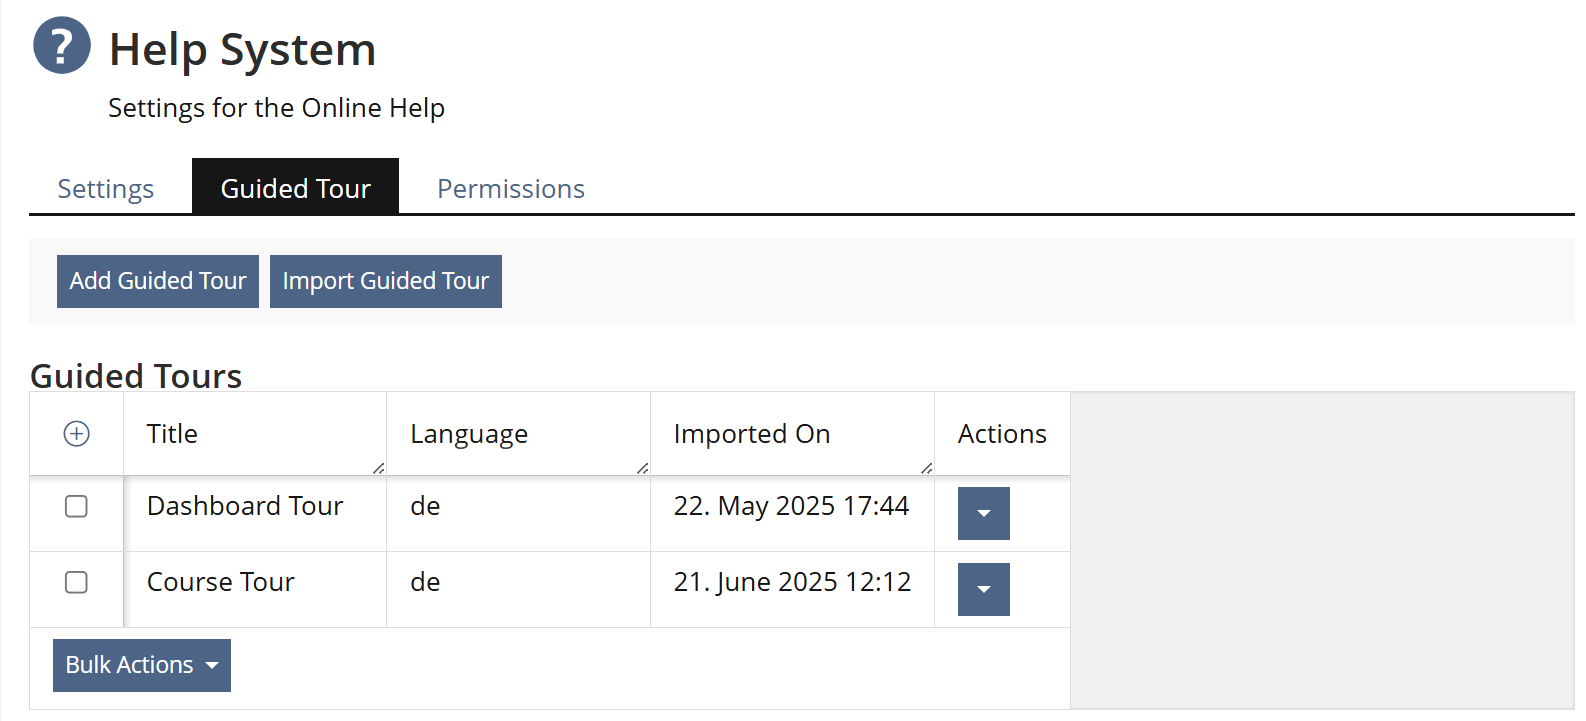The image size is (1586, 721).
Task: Click the Language column header
Action: tap(469, 434)
